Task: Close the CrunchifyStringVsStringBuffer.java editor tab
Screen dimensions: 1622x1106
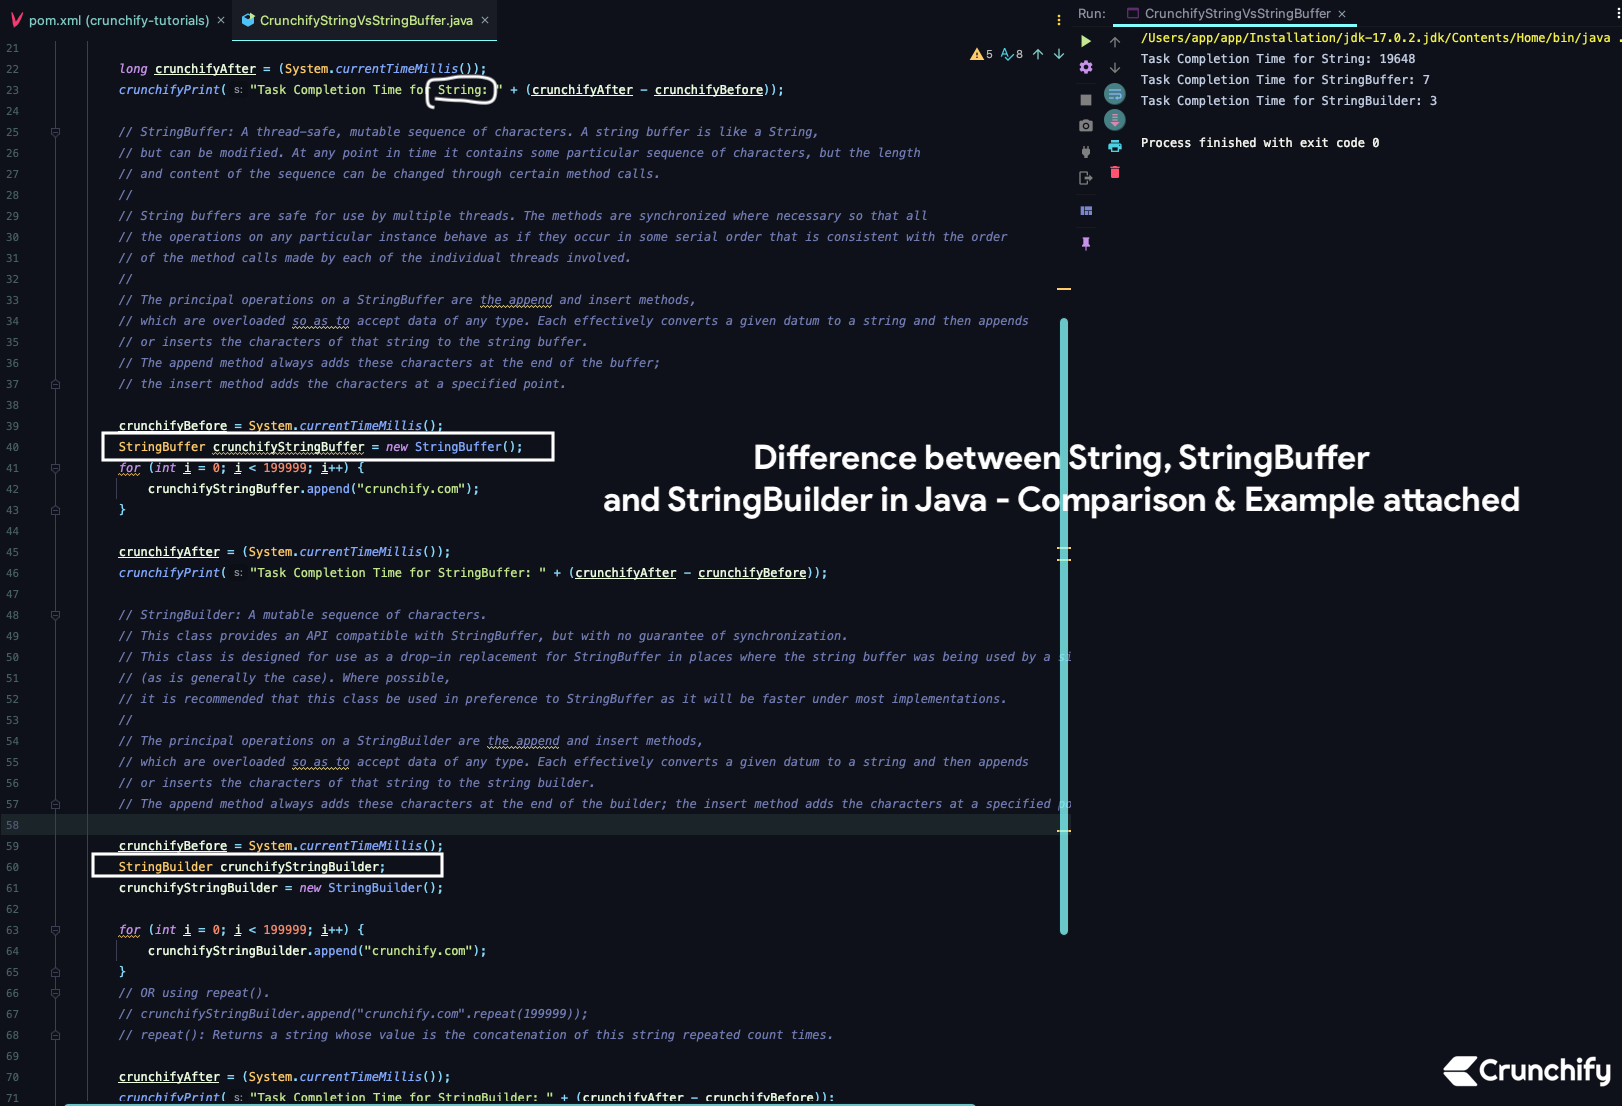Action: coord(485,20)
